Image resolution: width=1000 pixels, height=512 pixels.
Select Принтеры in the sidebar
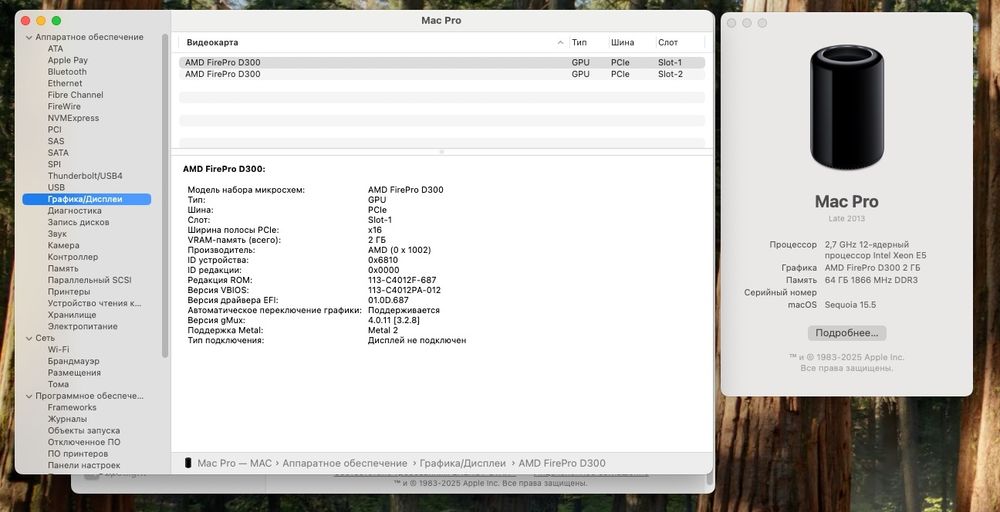coord(68,291)
